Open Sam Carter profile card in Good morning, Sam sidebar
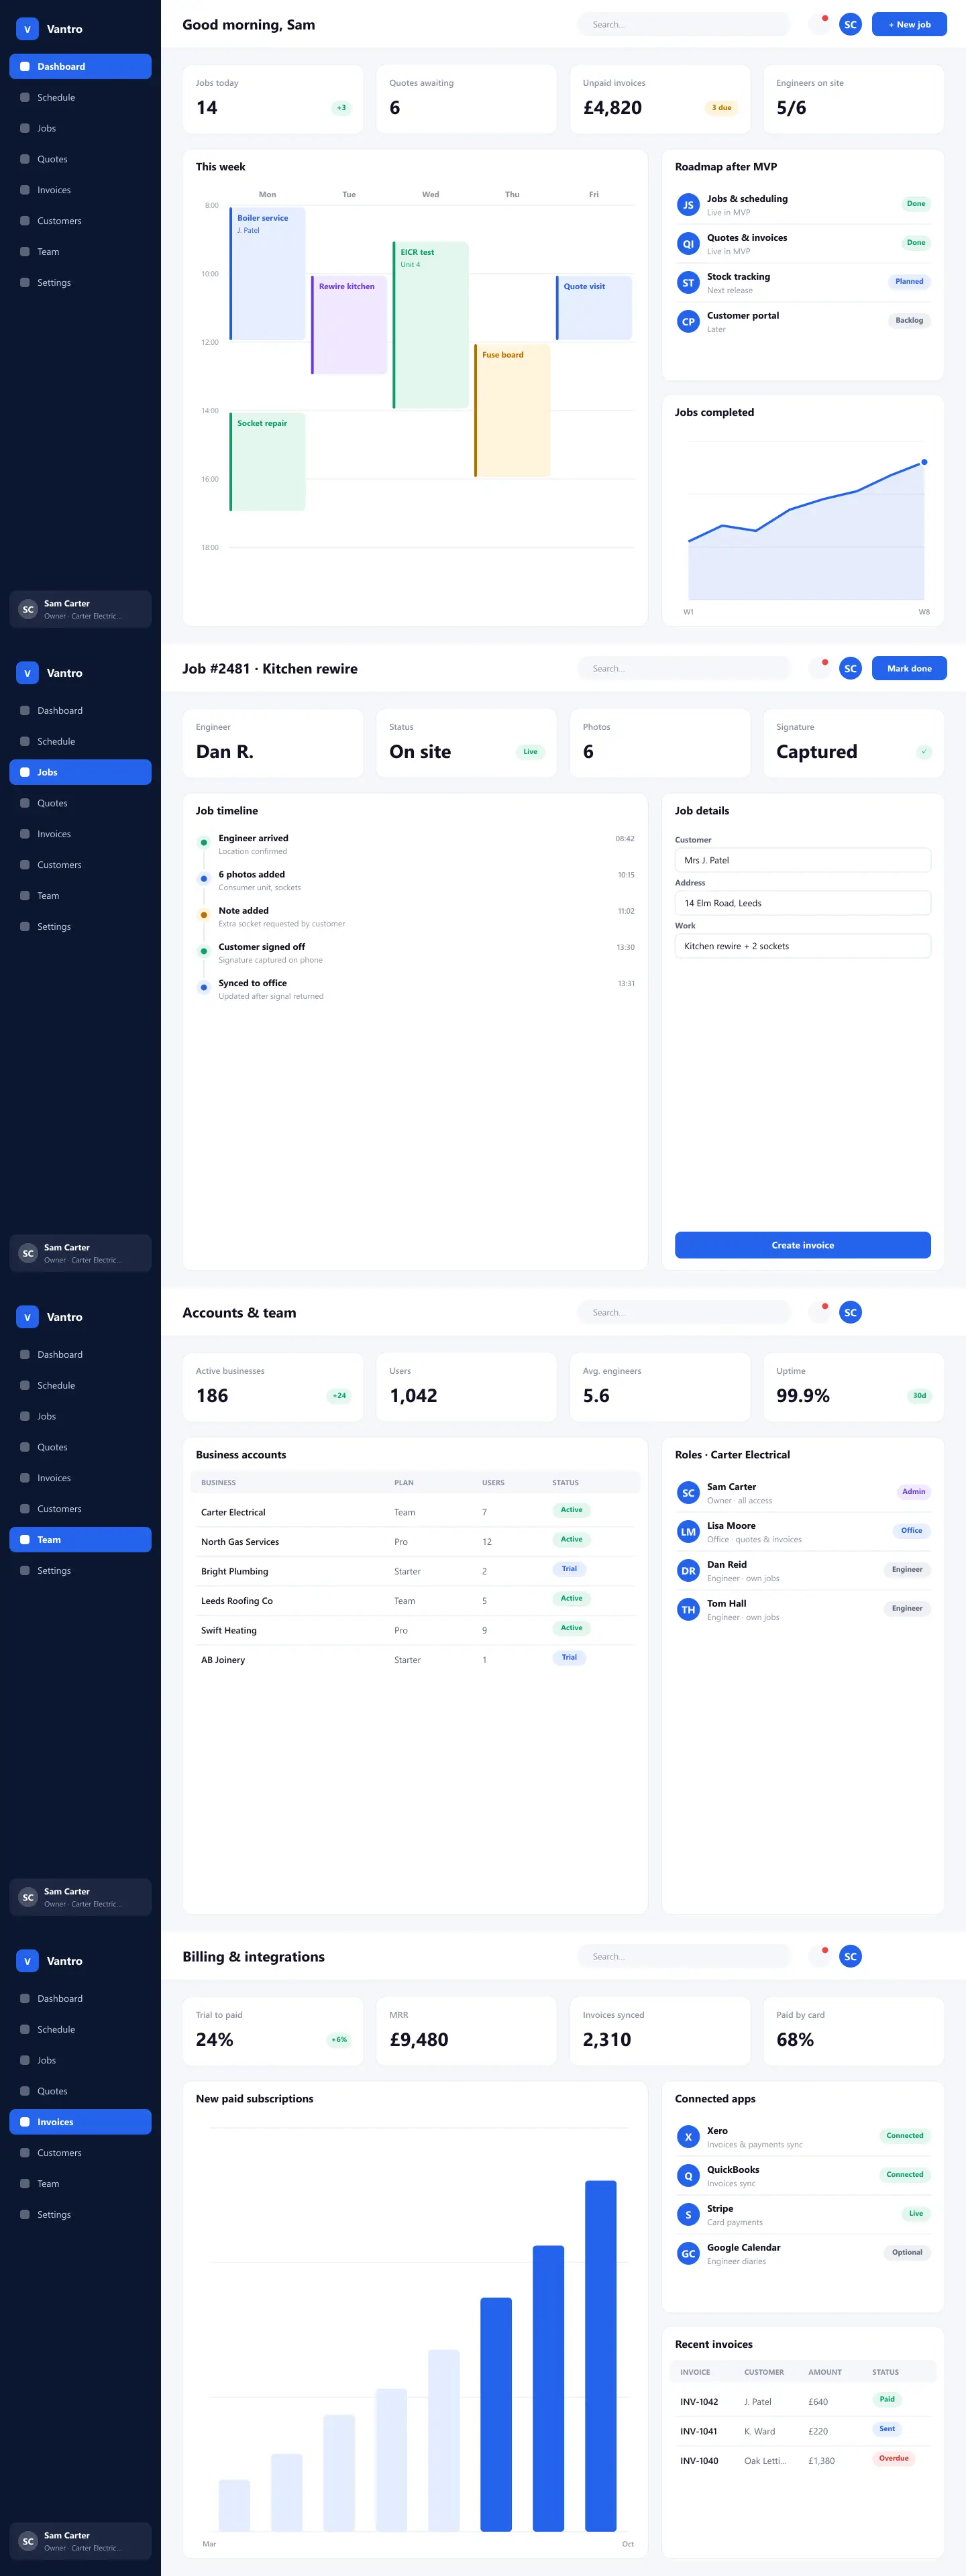Image resolution: width=966 pixels, height=2576 pixels. tap(80, 609)
